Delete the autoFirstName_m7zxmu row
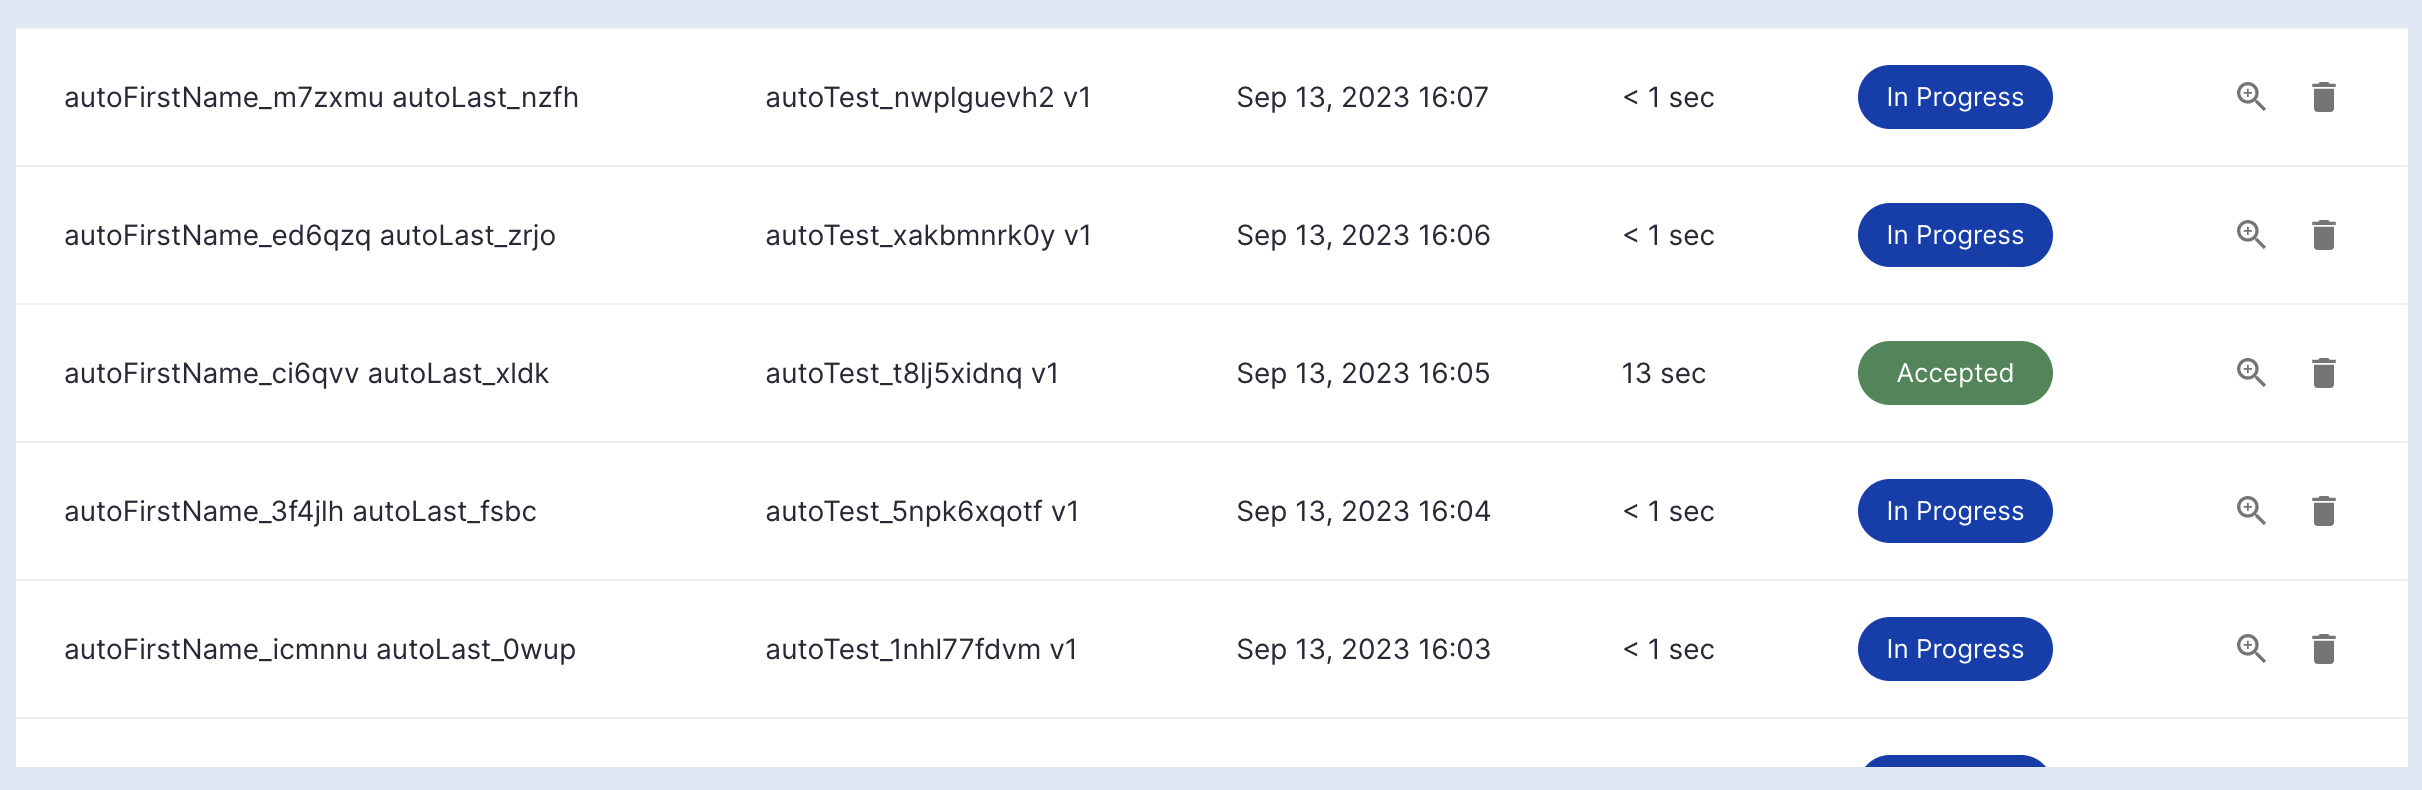 click(2324, 97)
